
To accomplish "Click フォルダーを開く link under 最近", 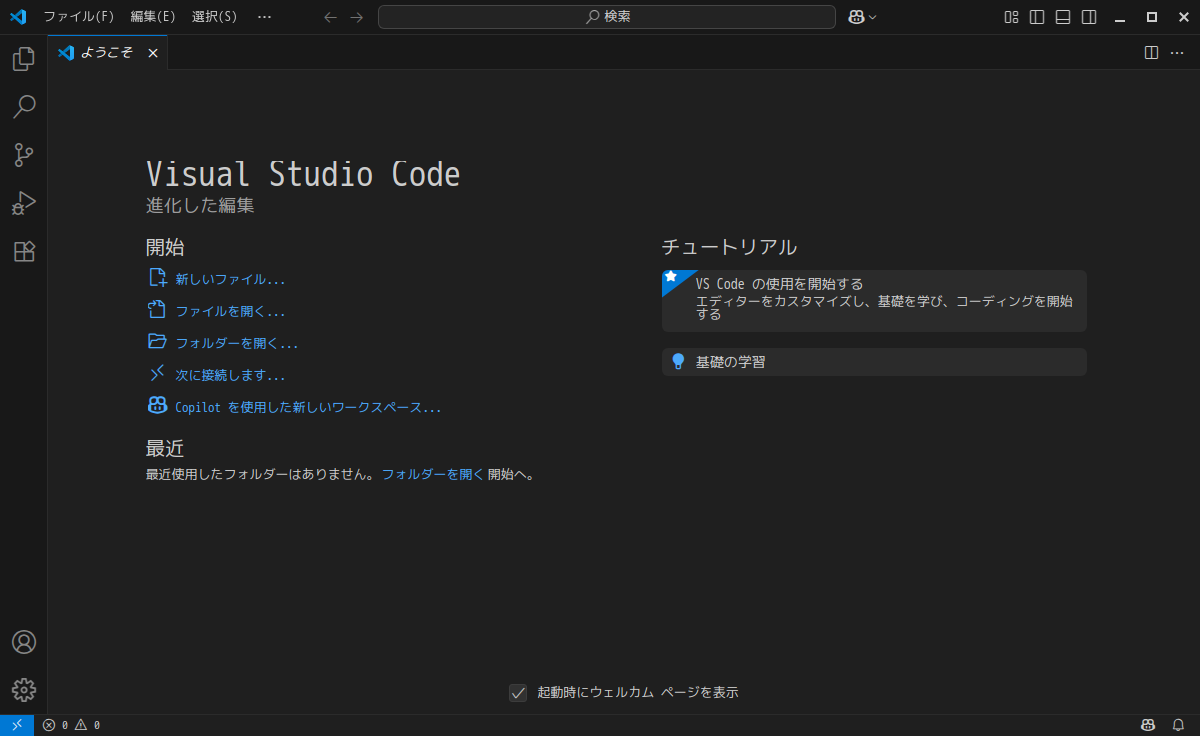I will click(x=432, y=475).
